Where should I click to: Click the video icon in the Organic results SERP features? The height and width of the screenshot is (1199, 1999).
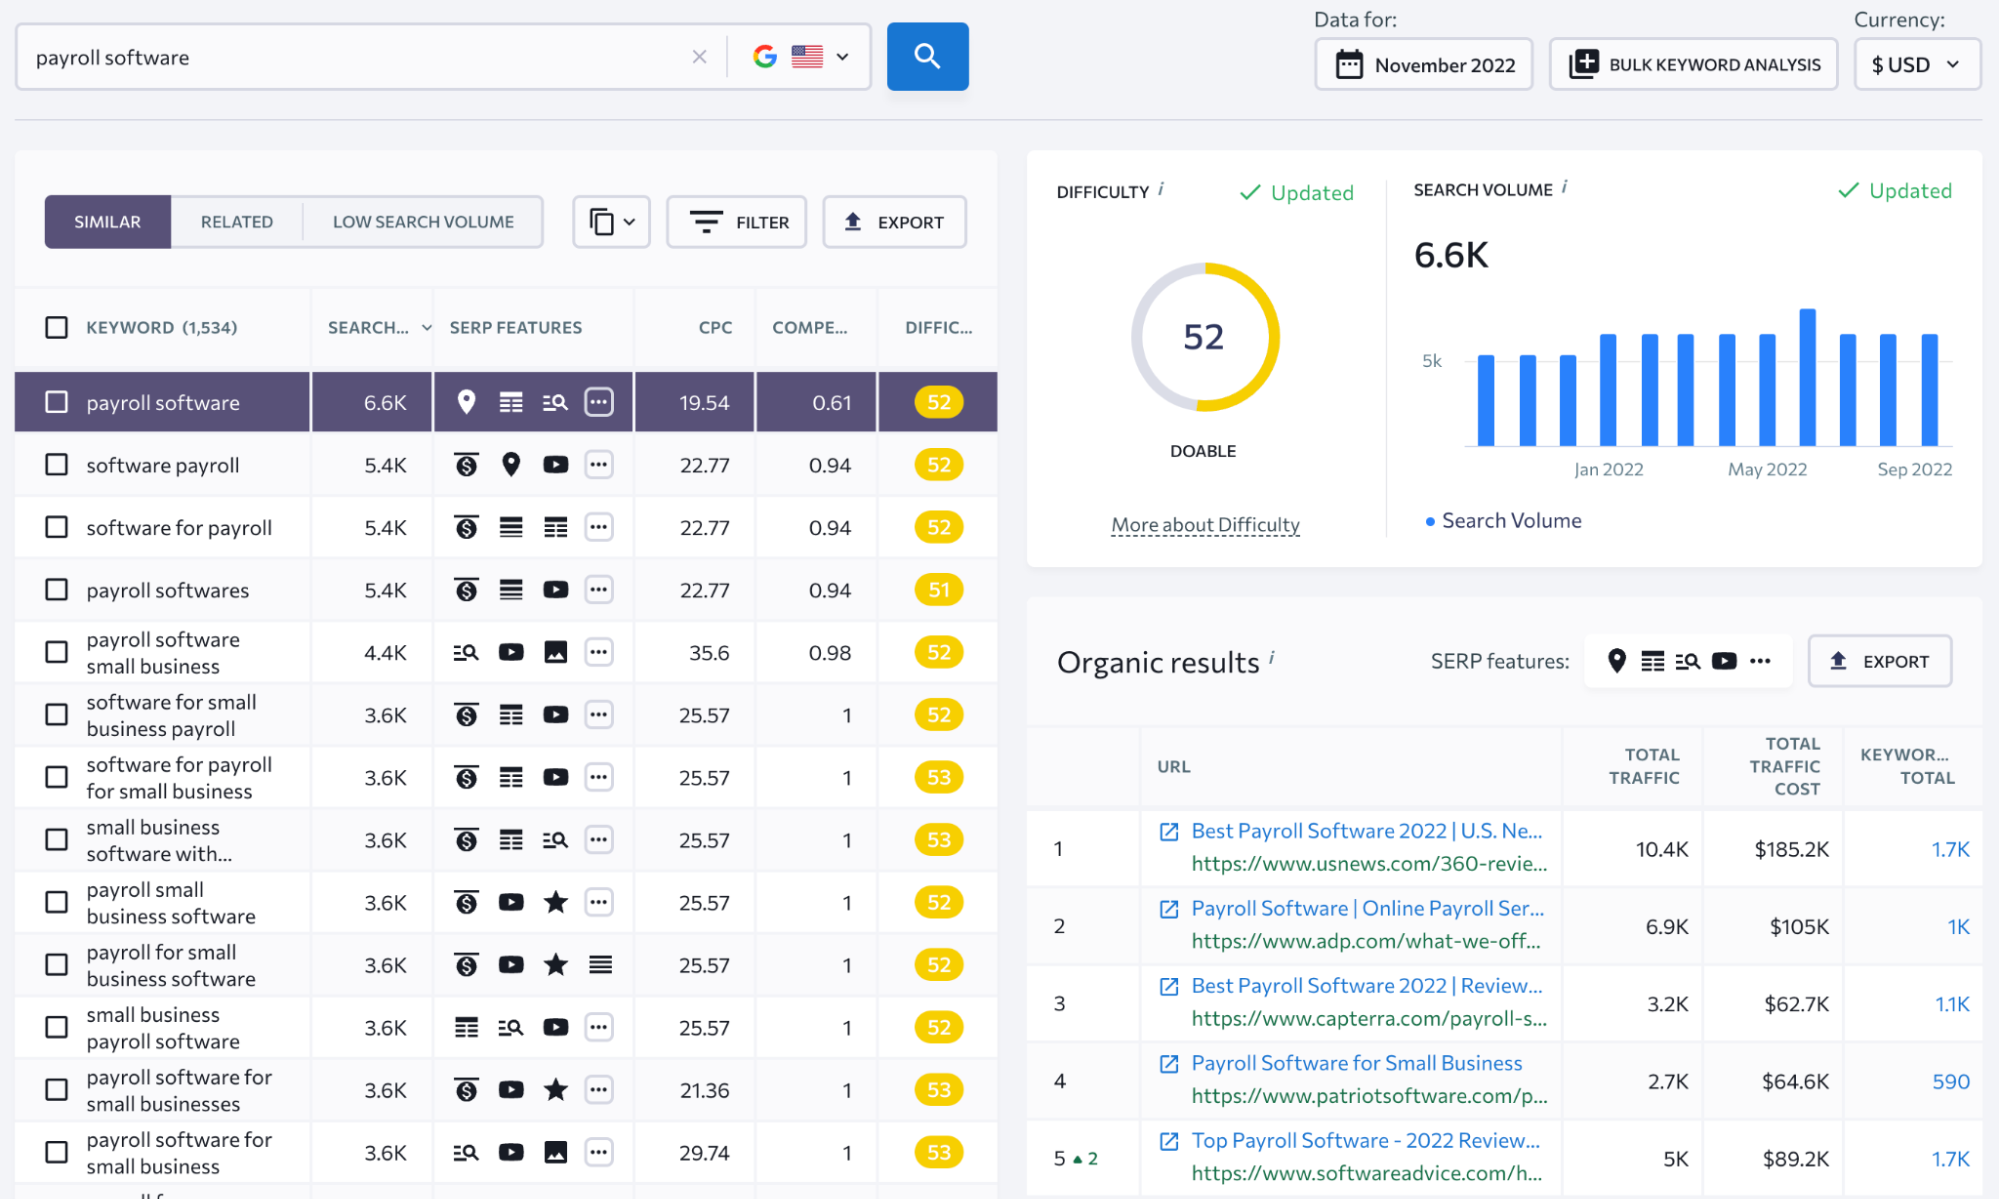coord(1724,661)
